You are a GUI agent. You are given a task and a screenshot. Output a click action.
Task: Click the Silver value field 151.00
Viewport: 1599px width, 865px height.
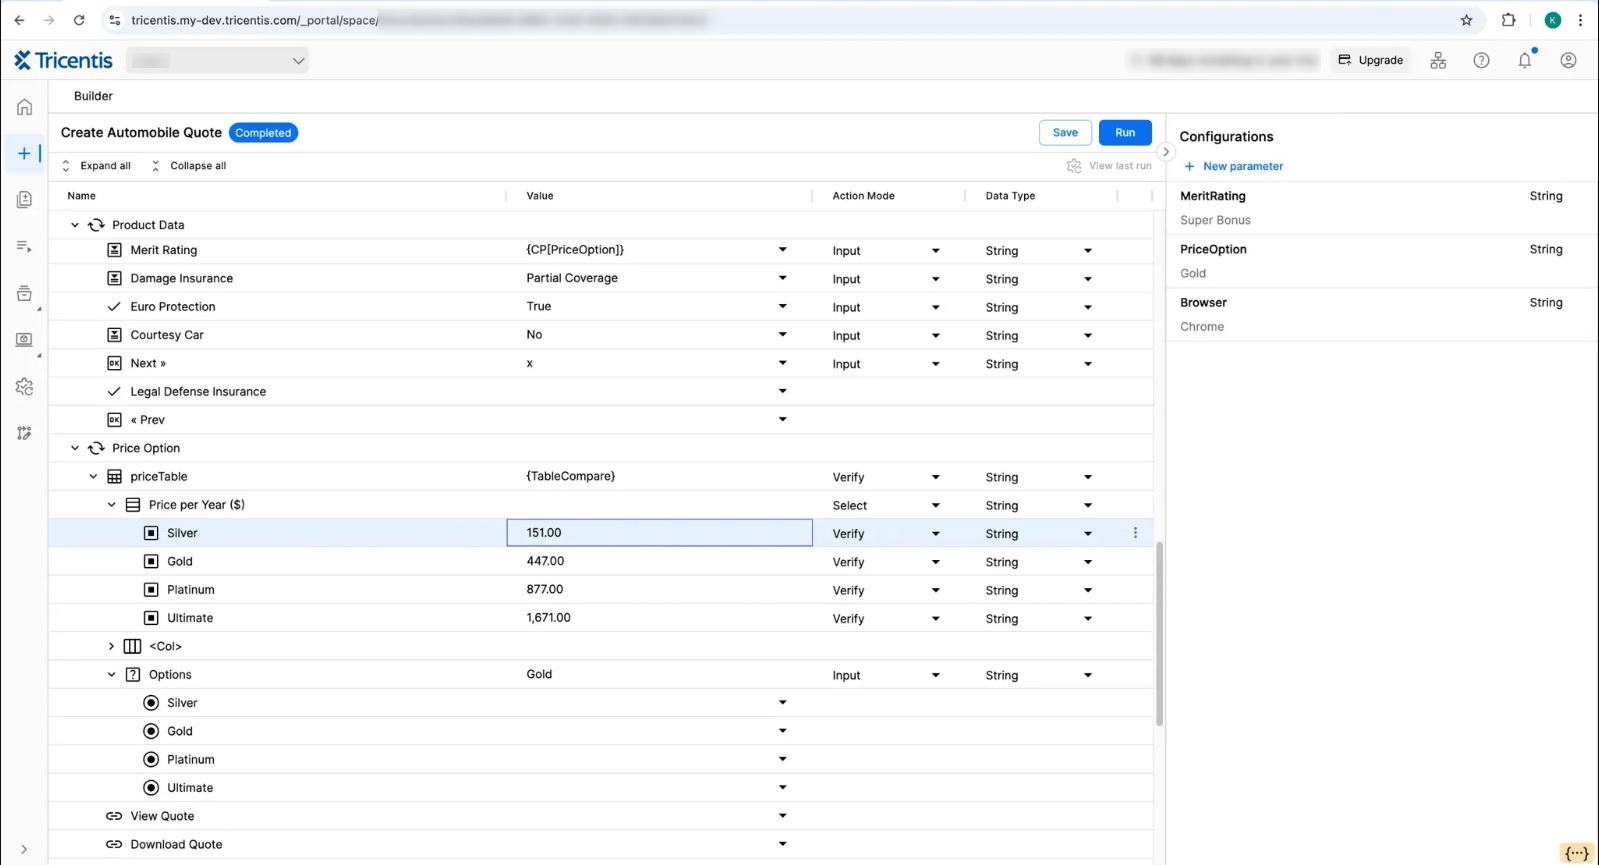[659, 533]
